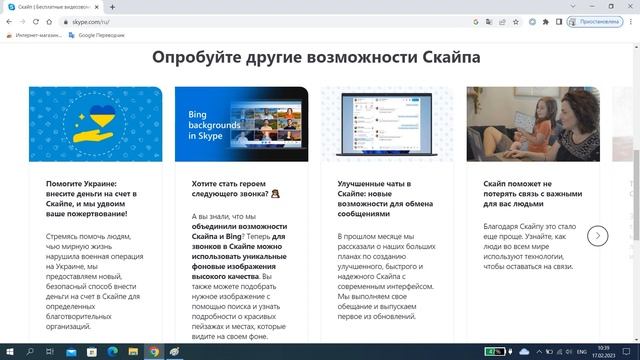
Task: Bookmark this page with the star
Action: (516, 22)
